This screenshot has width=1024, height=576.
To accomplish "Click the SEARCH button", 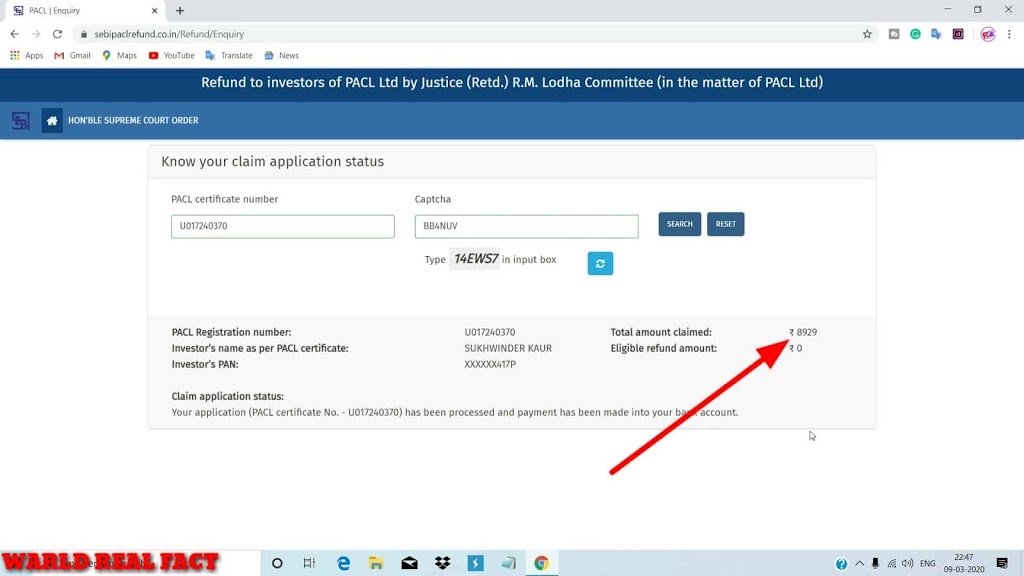I will pos(679,224).
